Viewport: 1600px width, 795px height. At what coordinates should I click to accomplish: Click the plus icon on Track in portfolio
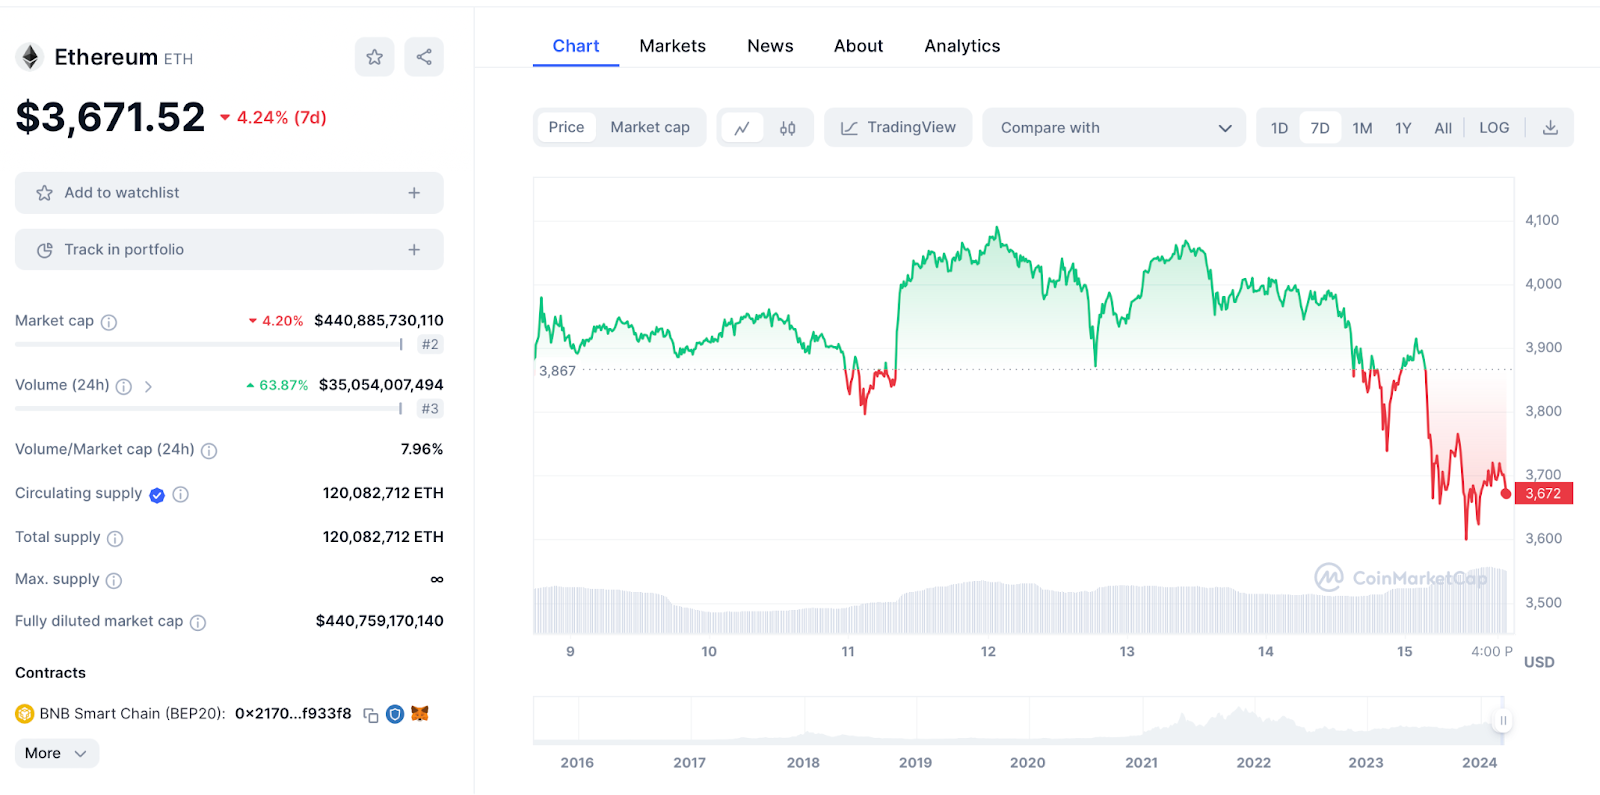coord(414,250)
